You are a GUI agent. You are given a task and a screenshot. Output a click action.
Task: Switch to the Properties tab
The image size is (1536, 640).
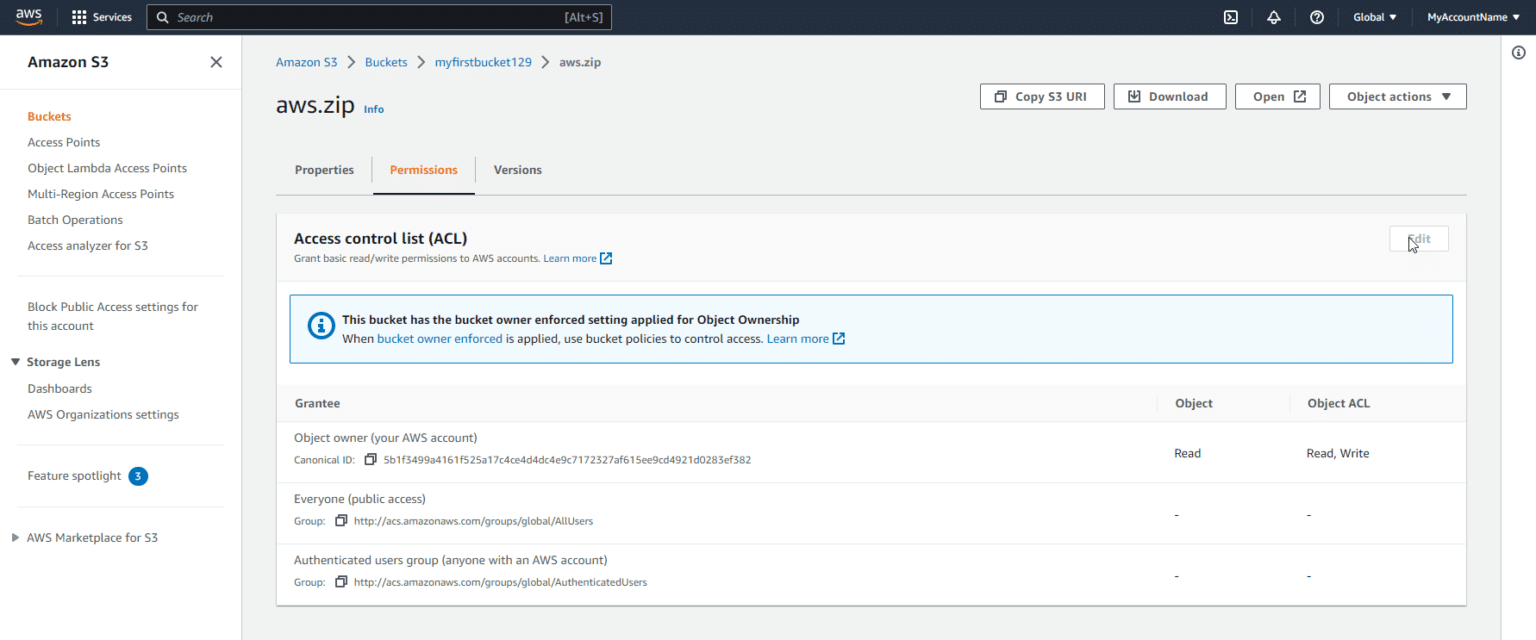[x=324, y=170]
